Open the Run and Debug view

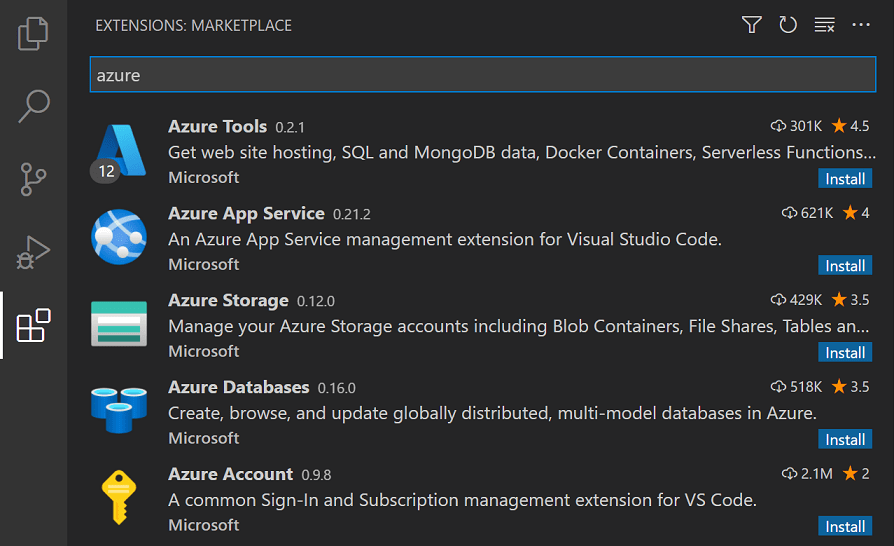[x=33, y=252]
